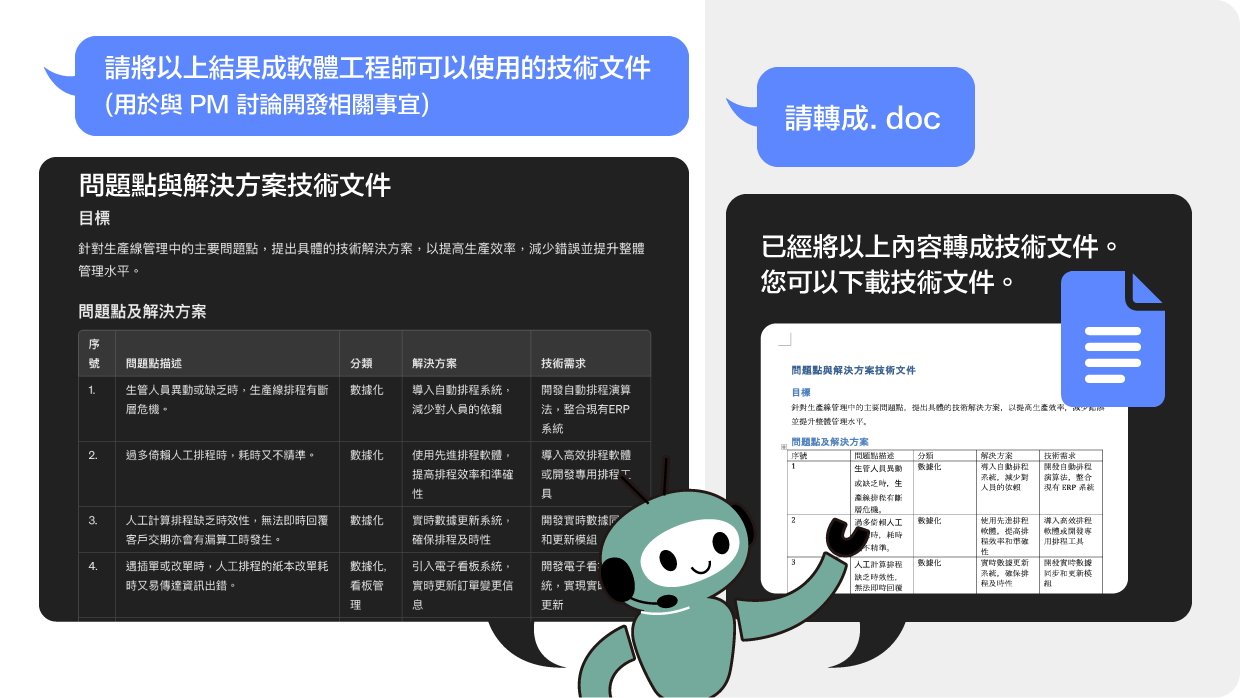1240x698 pixels.
Task: Click the blue "目標" heading in document preview
Action: tap(800, 392)
